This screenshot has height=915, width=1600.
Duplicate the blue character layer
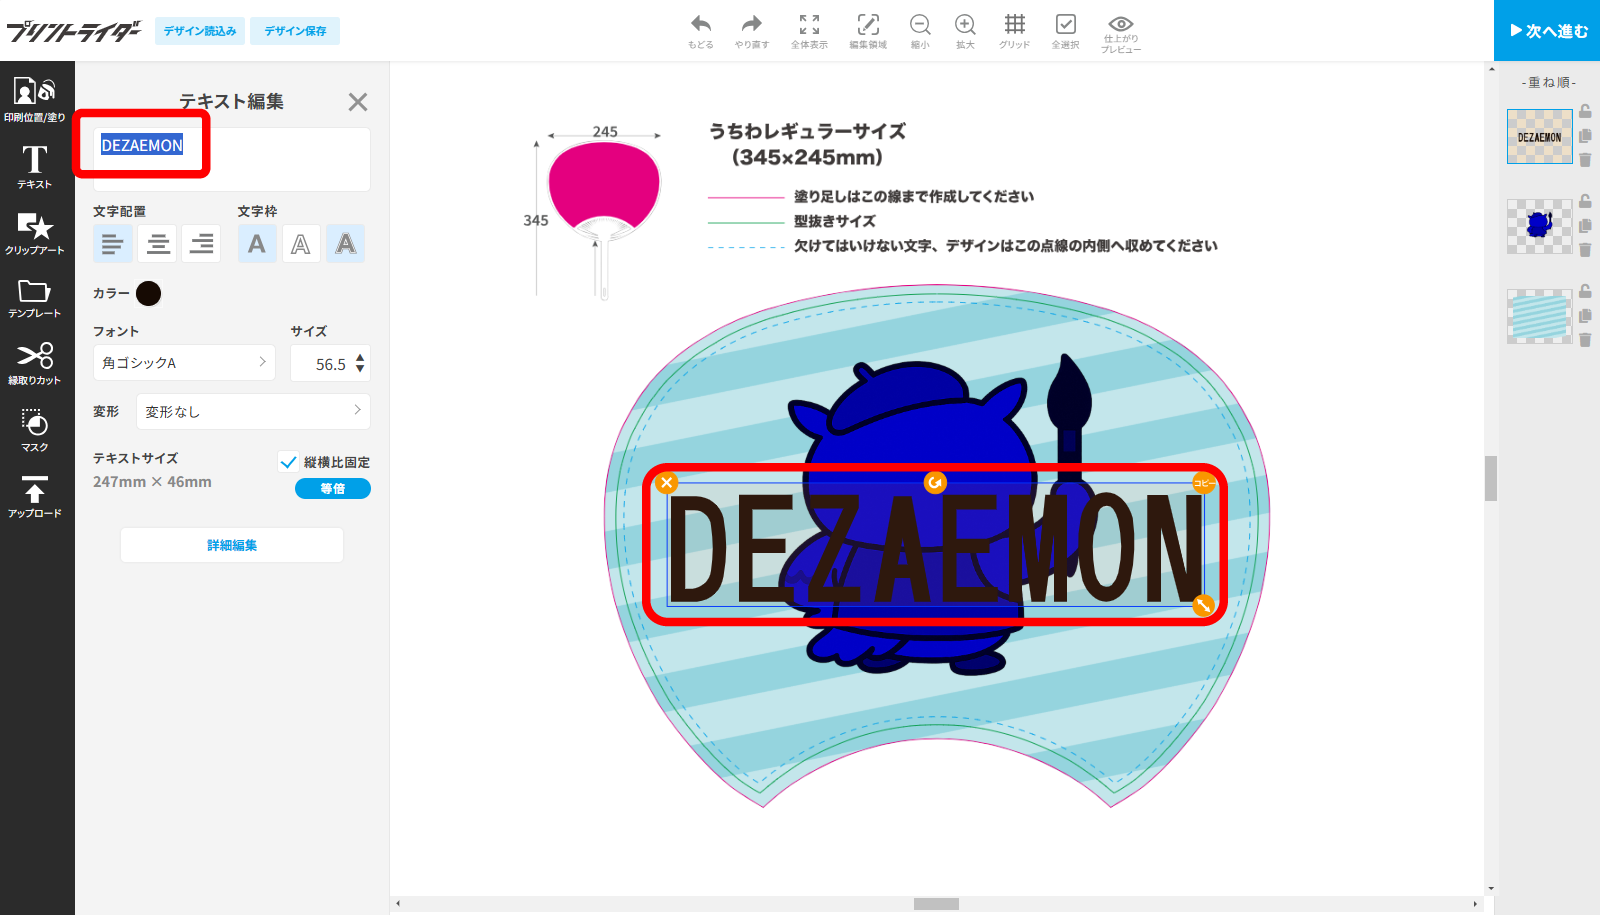coord(1585,226)
